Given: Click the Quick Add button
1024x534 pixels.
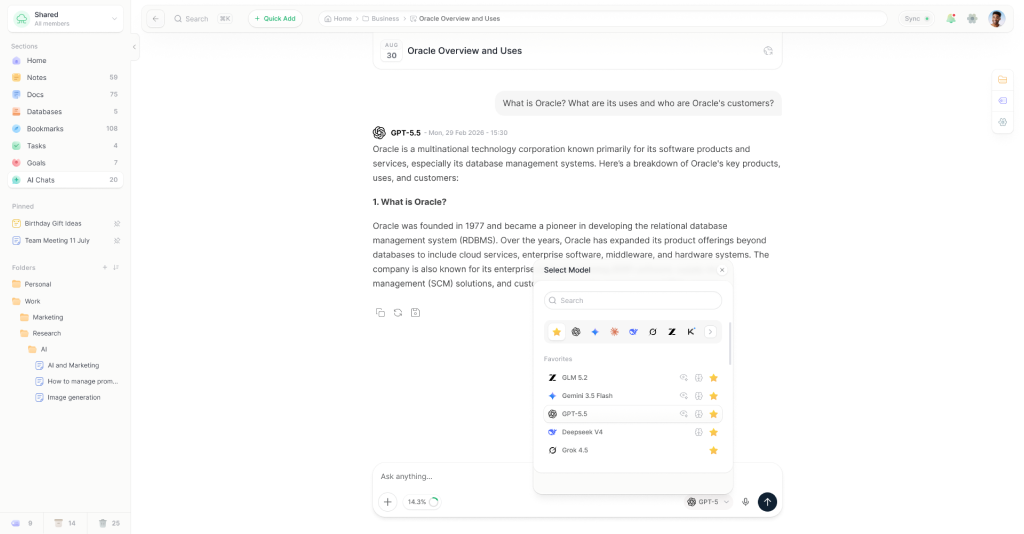Looking at the screenshot, I should pos(275,19).
